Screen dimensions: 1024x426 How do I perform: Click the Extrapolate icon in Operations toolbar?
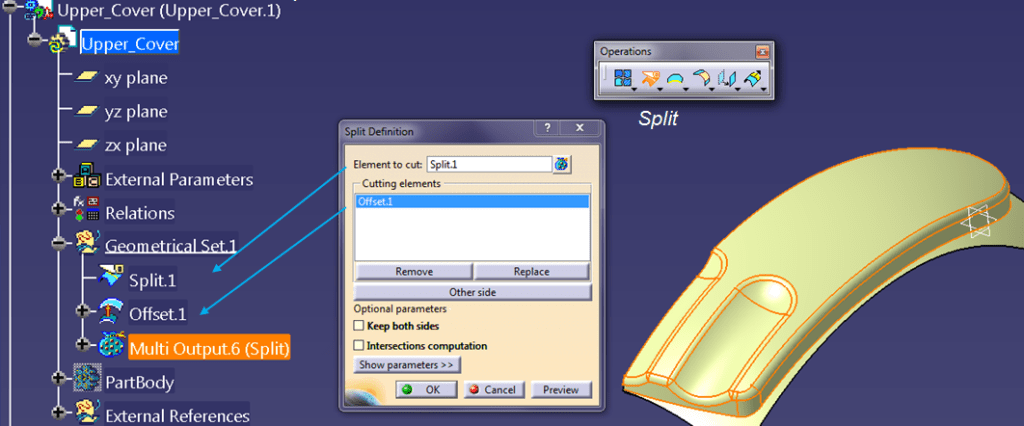(x=753, y=78)
